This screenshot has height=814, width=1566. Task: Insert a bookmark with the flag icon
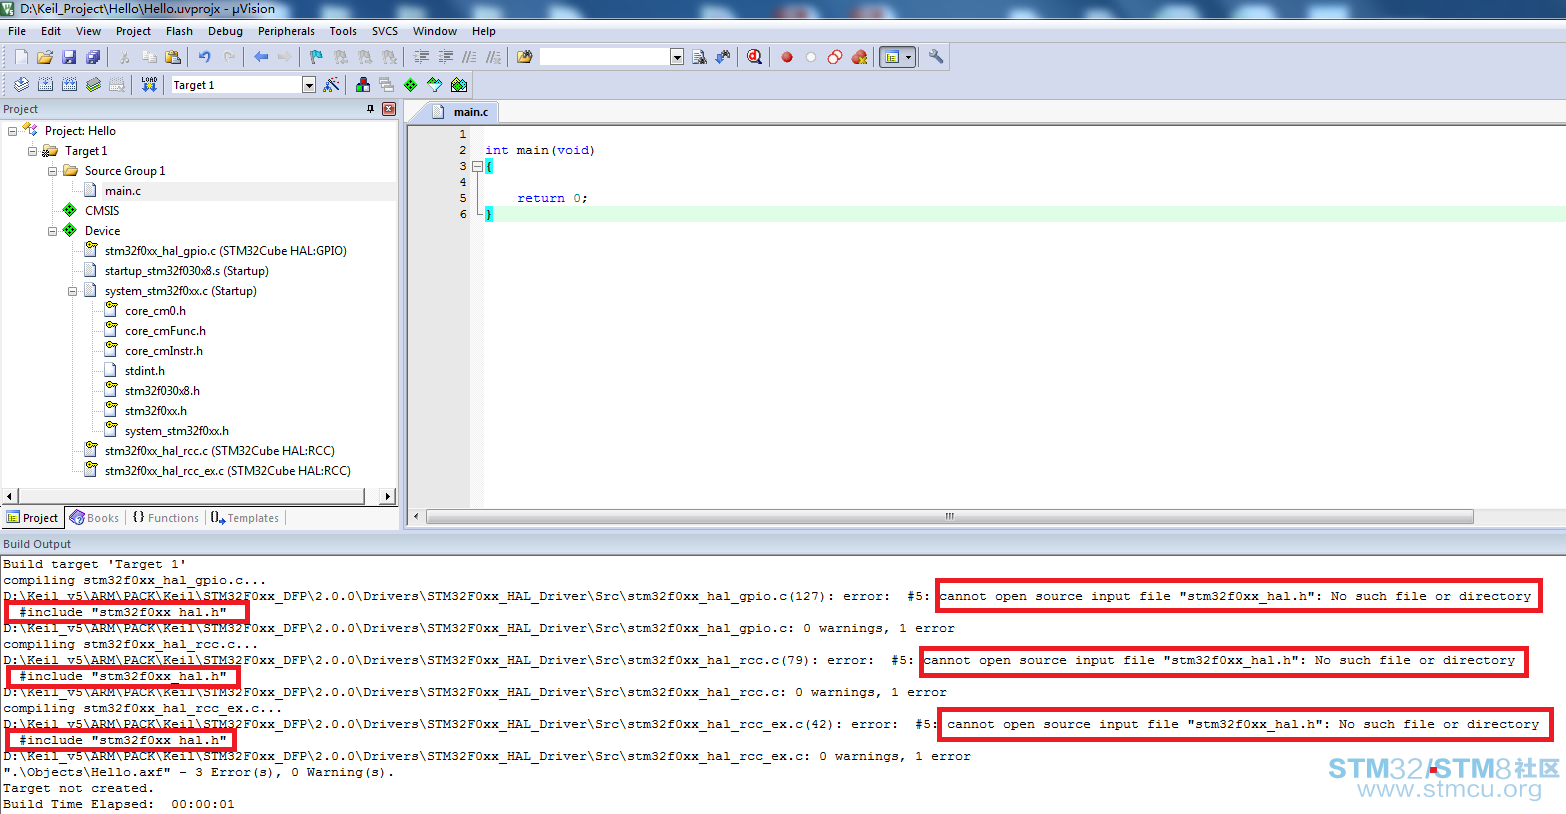tap(316, 57)
